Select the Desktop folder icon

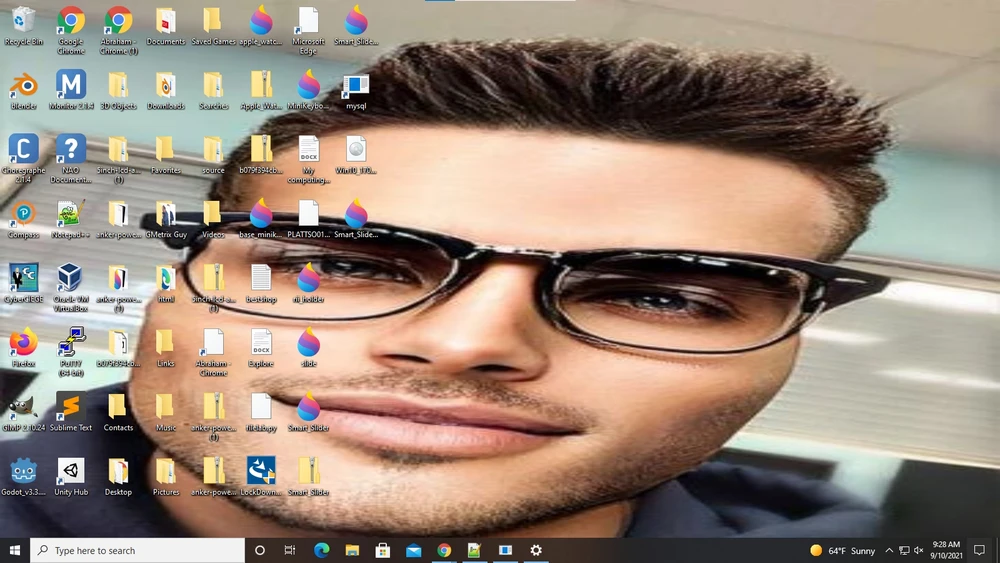[x=119, y=477]
